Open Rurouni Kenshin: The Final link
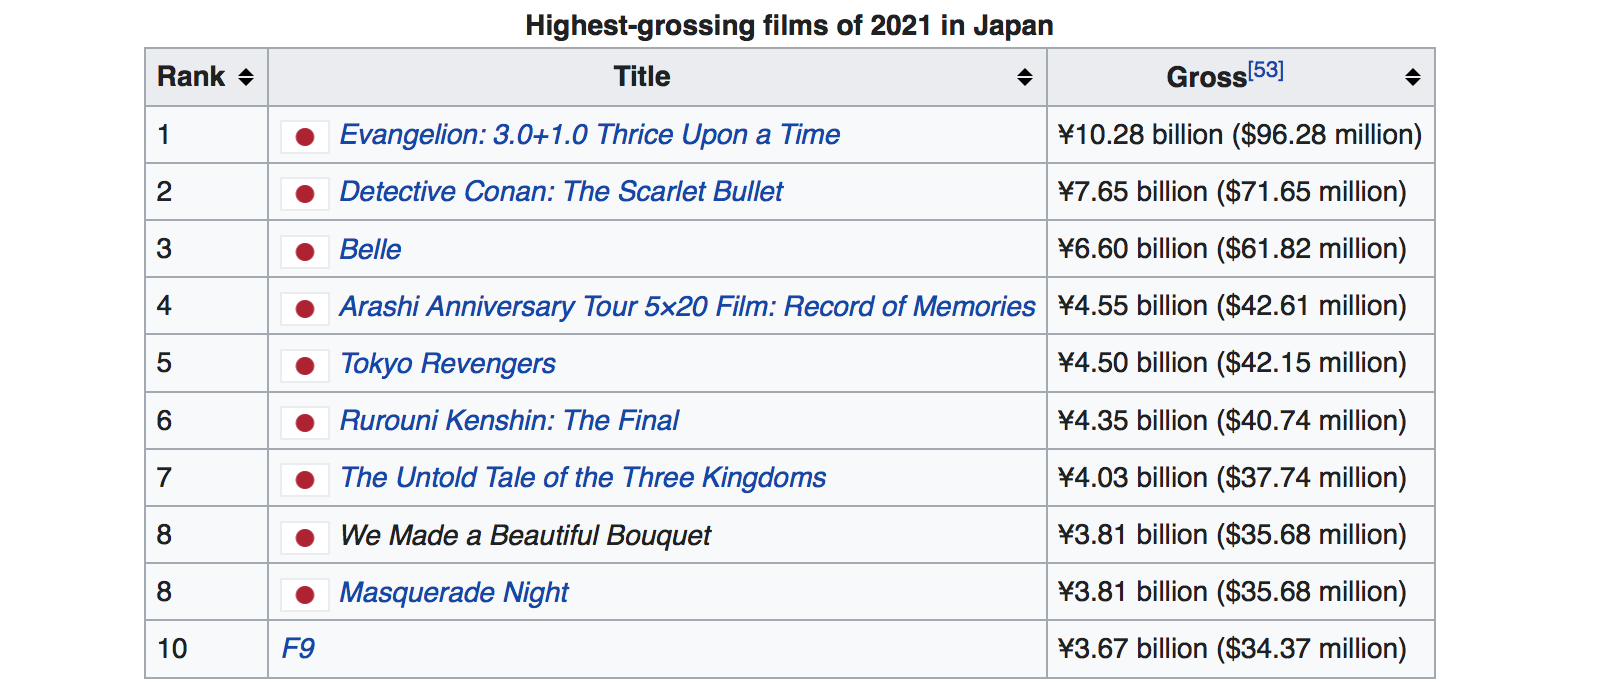Viewport: 1614px width, 694px height. pos(509,421)
